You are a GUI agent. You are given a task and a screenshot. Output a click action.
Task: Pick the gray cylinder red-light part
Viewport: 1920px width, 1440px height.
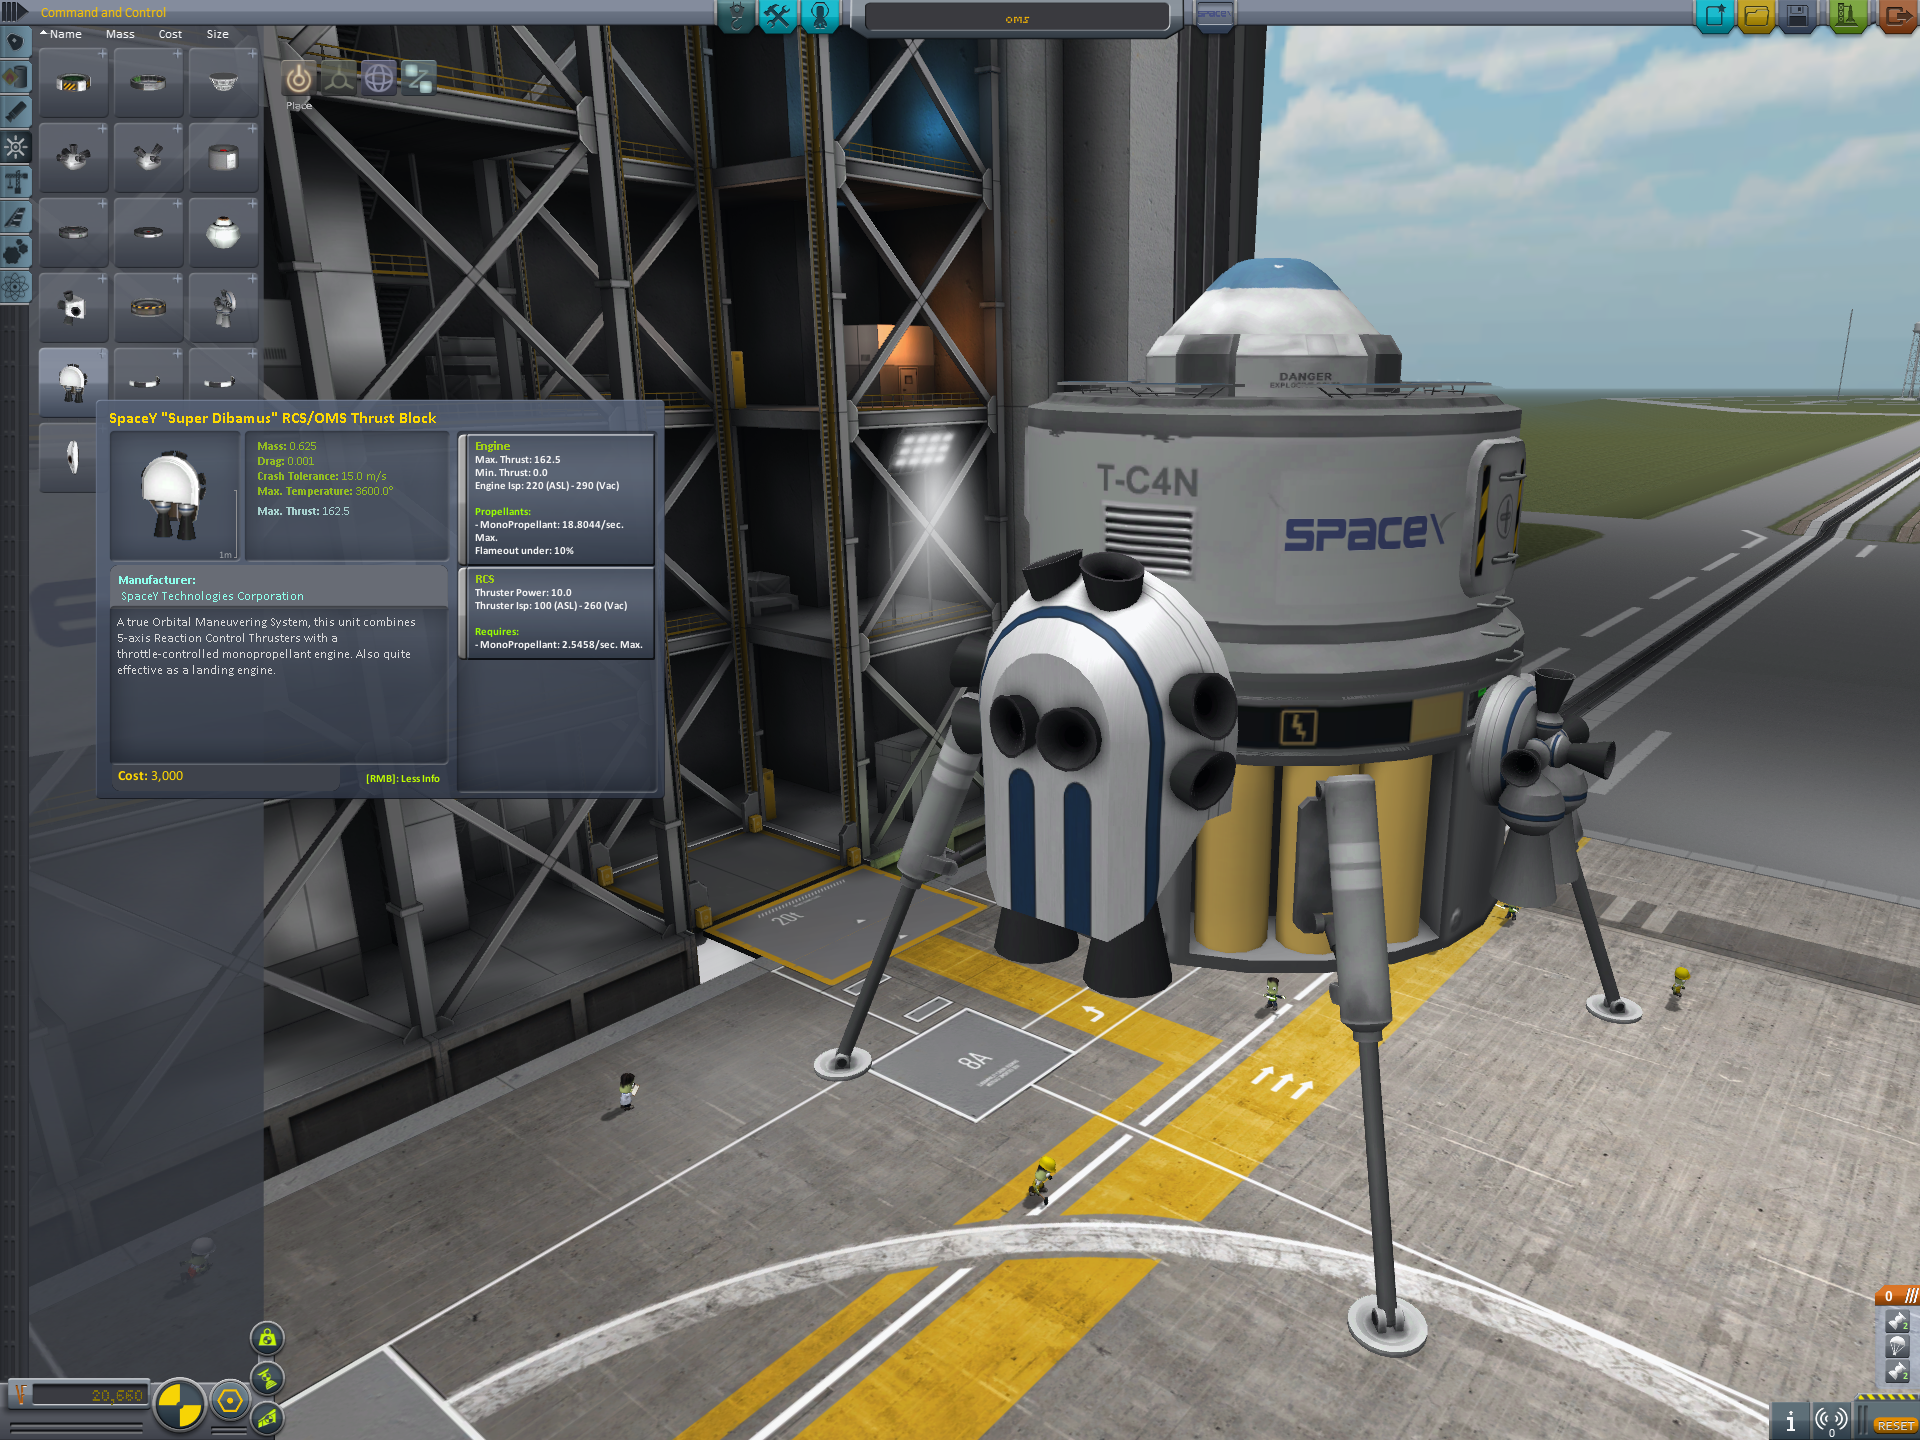[x=223, y=158]
